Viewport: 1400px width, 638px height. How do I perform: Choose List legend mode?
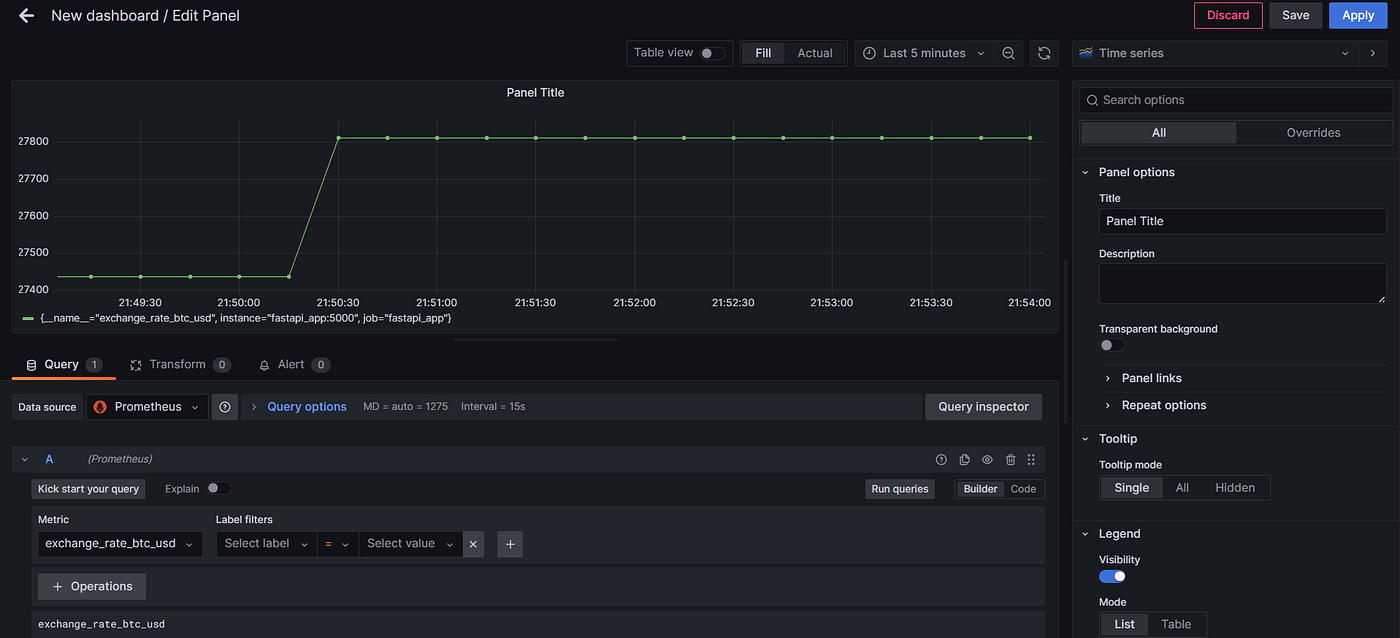[x=1125, y=624]
